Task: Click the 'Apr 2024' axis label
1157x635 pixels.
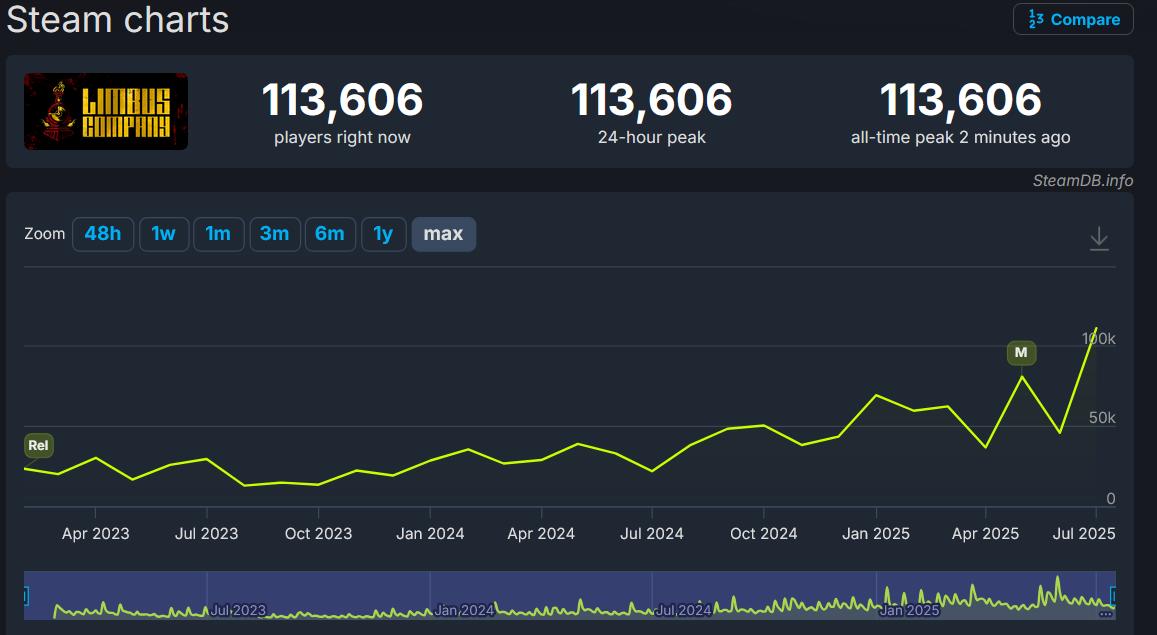Action: pyautogui.click(x=541, y=533)
